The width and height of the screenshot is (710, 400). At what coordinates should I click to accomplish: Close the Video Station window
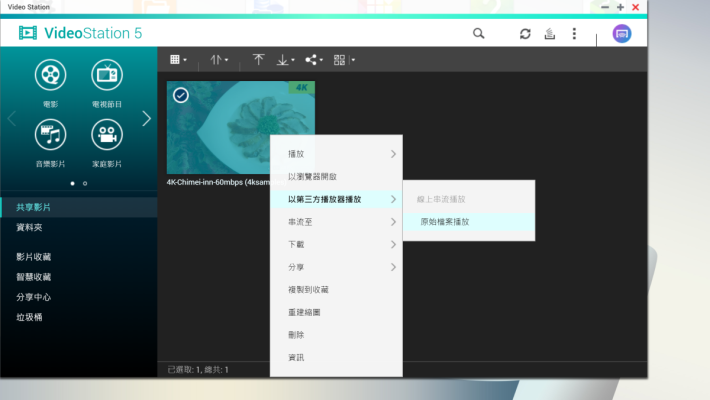[x=636, y=7]
